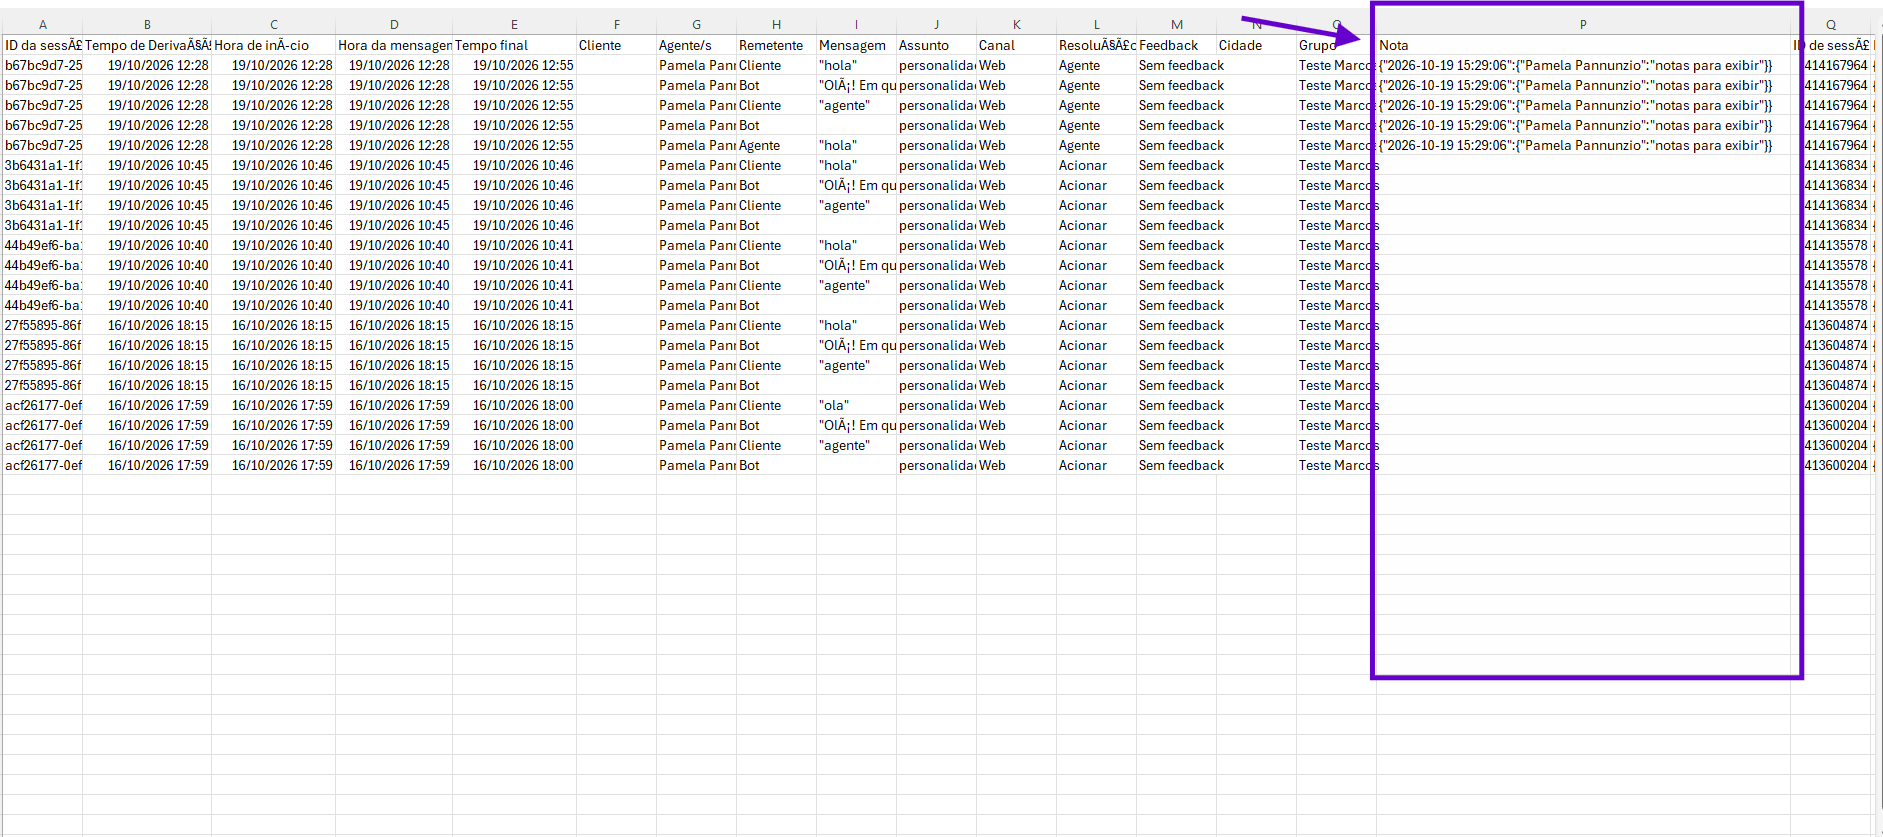Click the Nota cell in the Remetente Agente row
The height and width of the screenshot is (837, 1883).
pyautogui.click(x=1583, y=145)
